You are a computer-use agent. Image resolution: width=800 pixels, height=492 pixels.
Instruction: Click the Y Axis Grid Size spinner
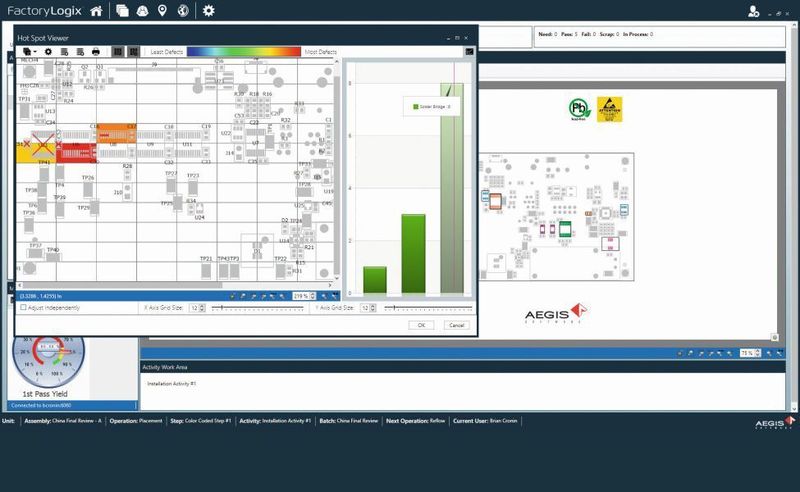tap(368, 308)
